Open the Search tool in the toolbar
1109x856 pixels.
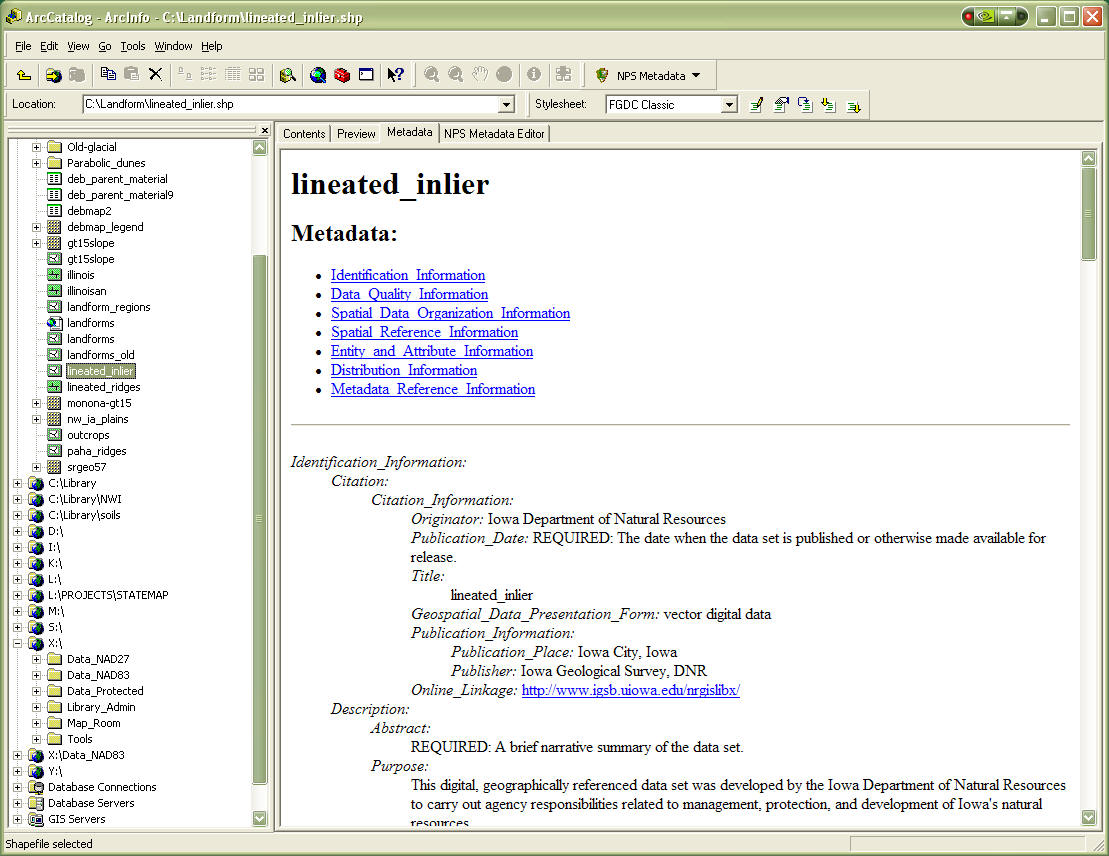pyautogui.click(x=288, y=75)
